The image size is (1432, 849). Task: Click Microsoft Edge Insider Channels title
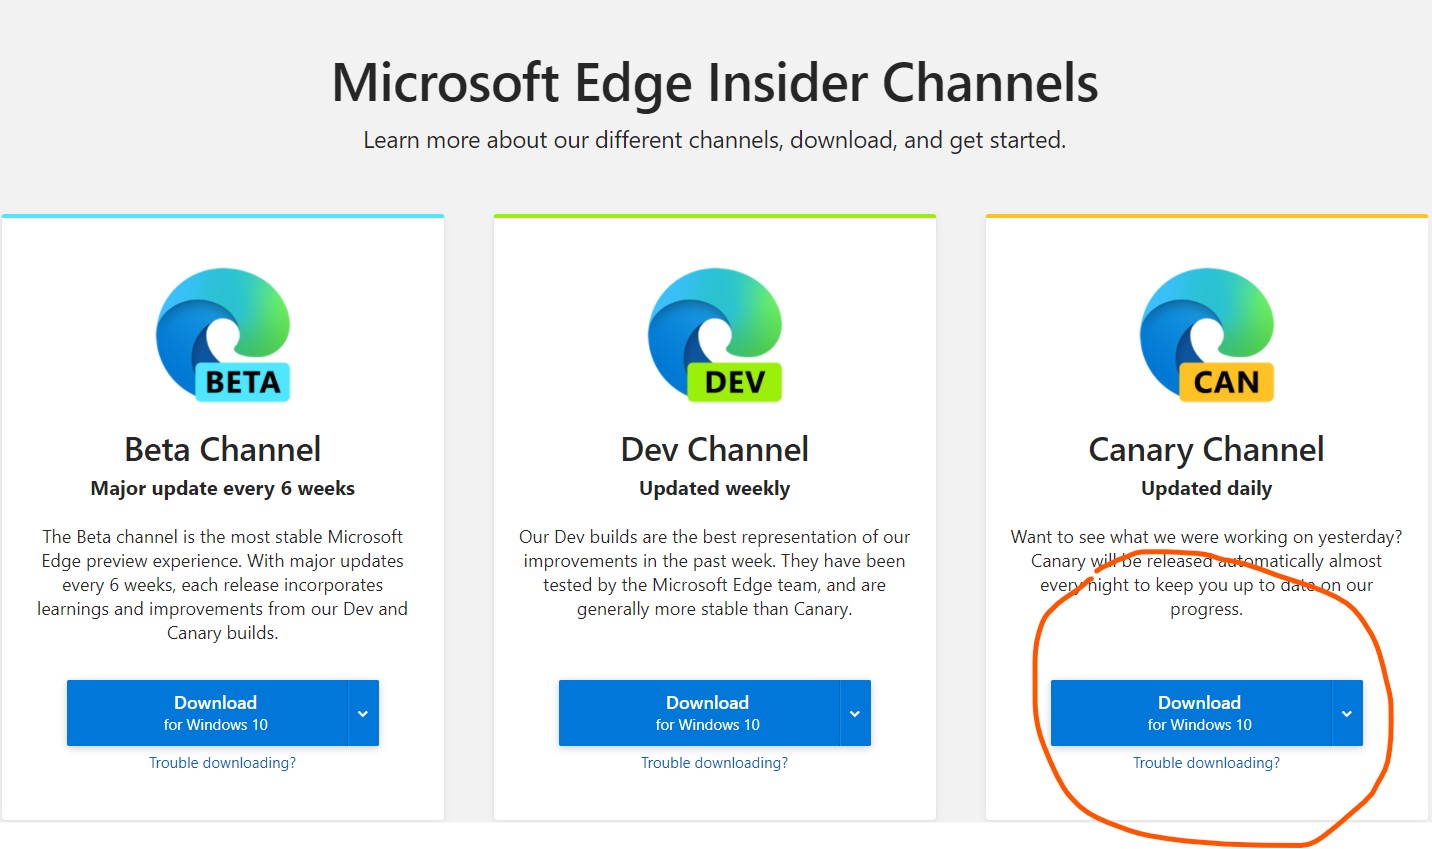715,83
